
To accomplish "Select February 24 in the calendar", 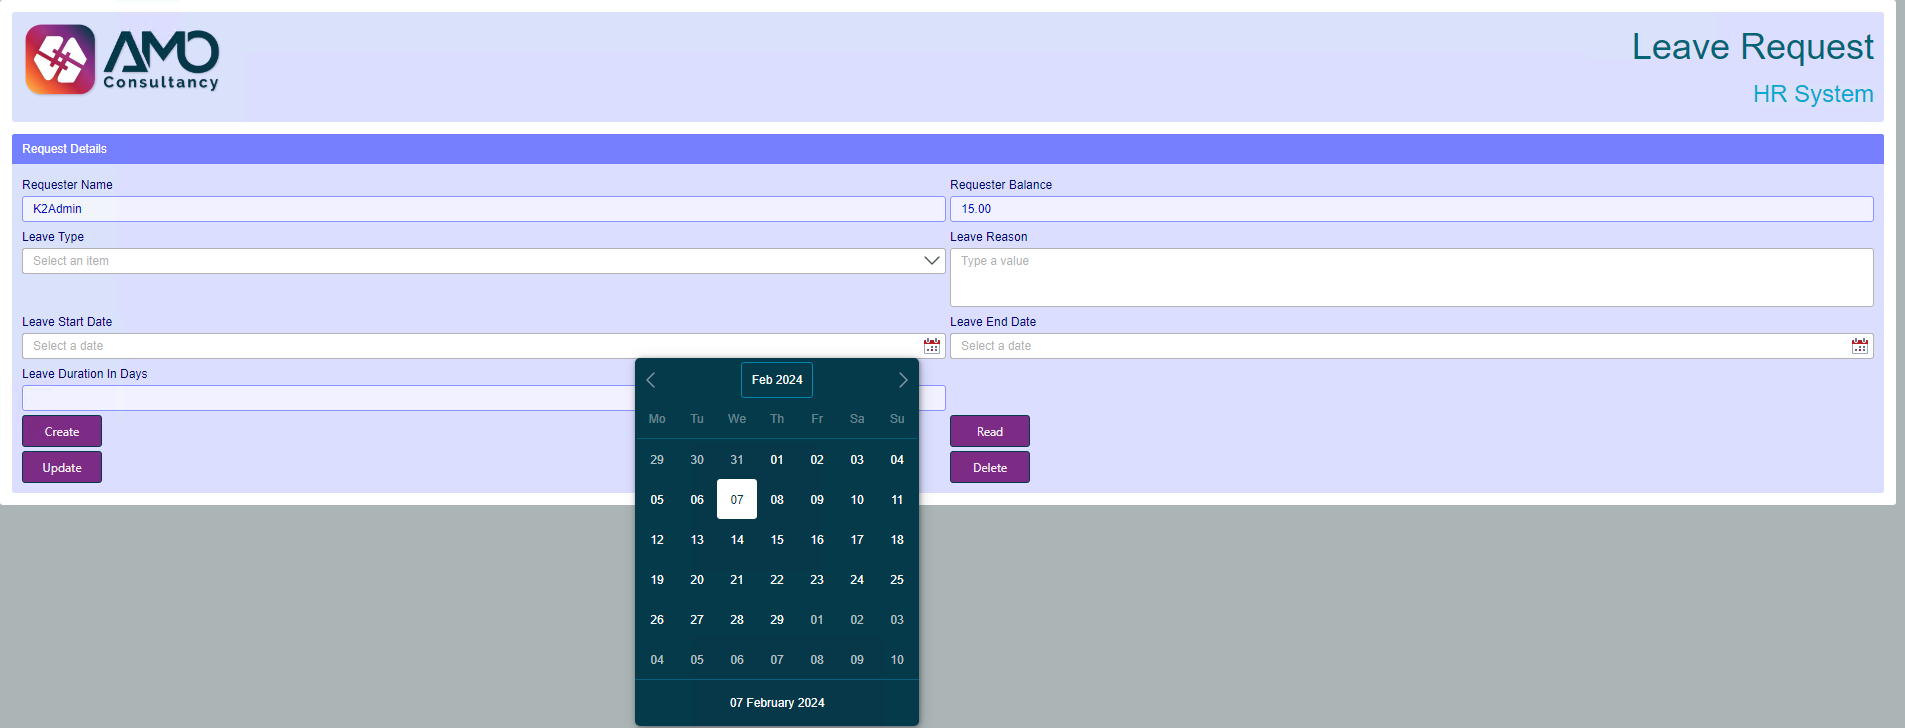I will point(857,580).
